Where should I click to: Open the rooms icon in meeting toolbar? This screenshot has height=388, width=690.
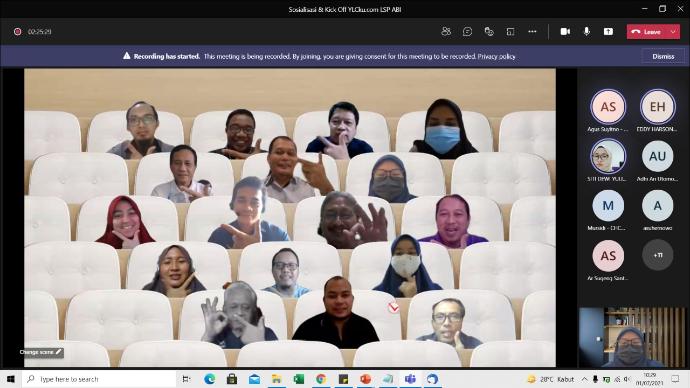click(510, 31)
